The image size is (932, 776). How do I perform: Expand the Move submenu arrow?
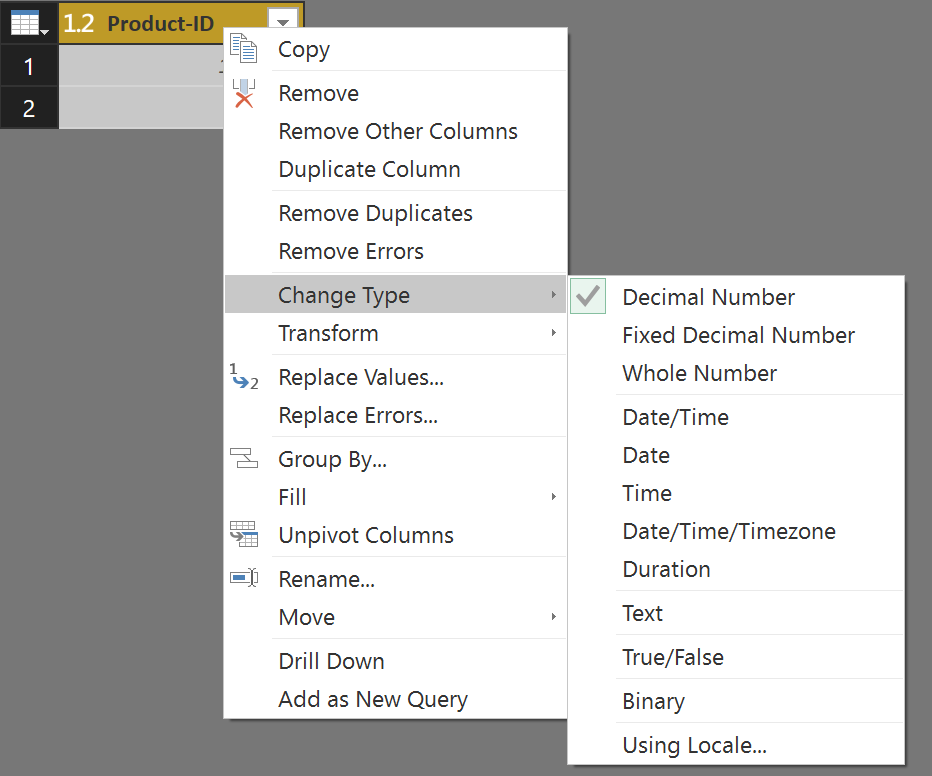[x=553, y=617]
